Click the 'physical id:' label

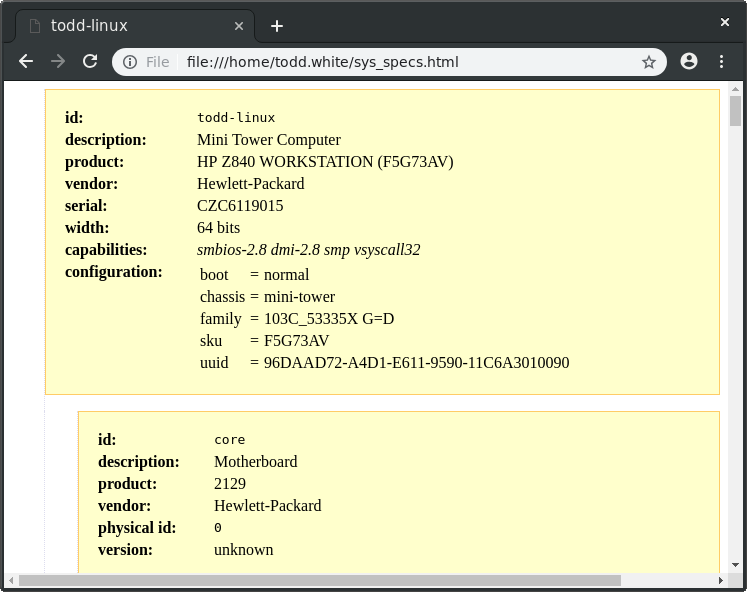click(137, 528)
